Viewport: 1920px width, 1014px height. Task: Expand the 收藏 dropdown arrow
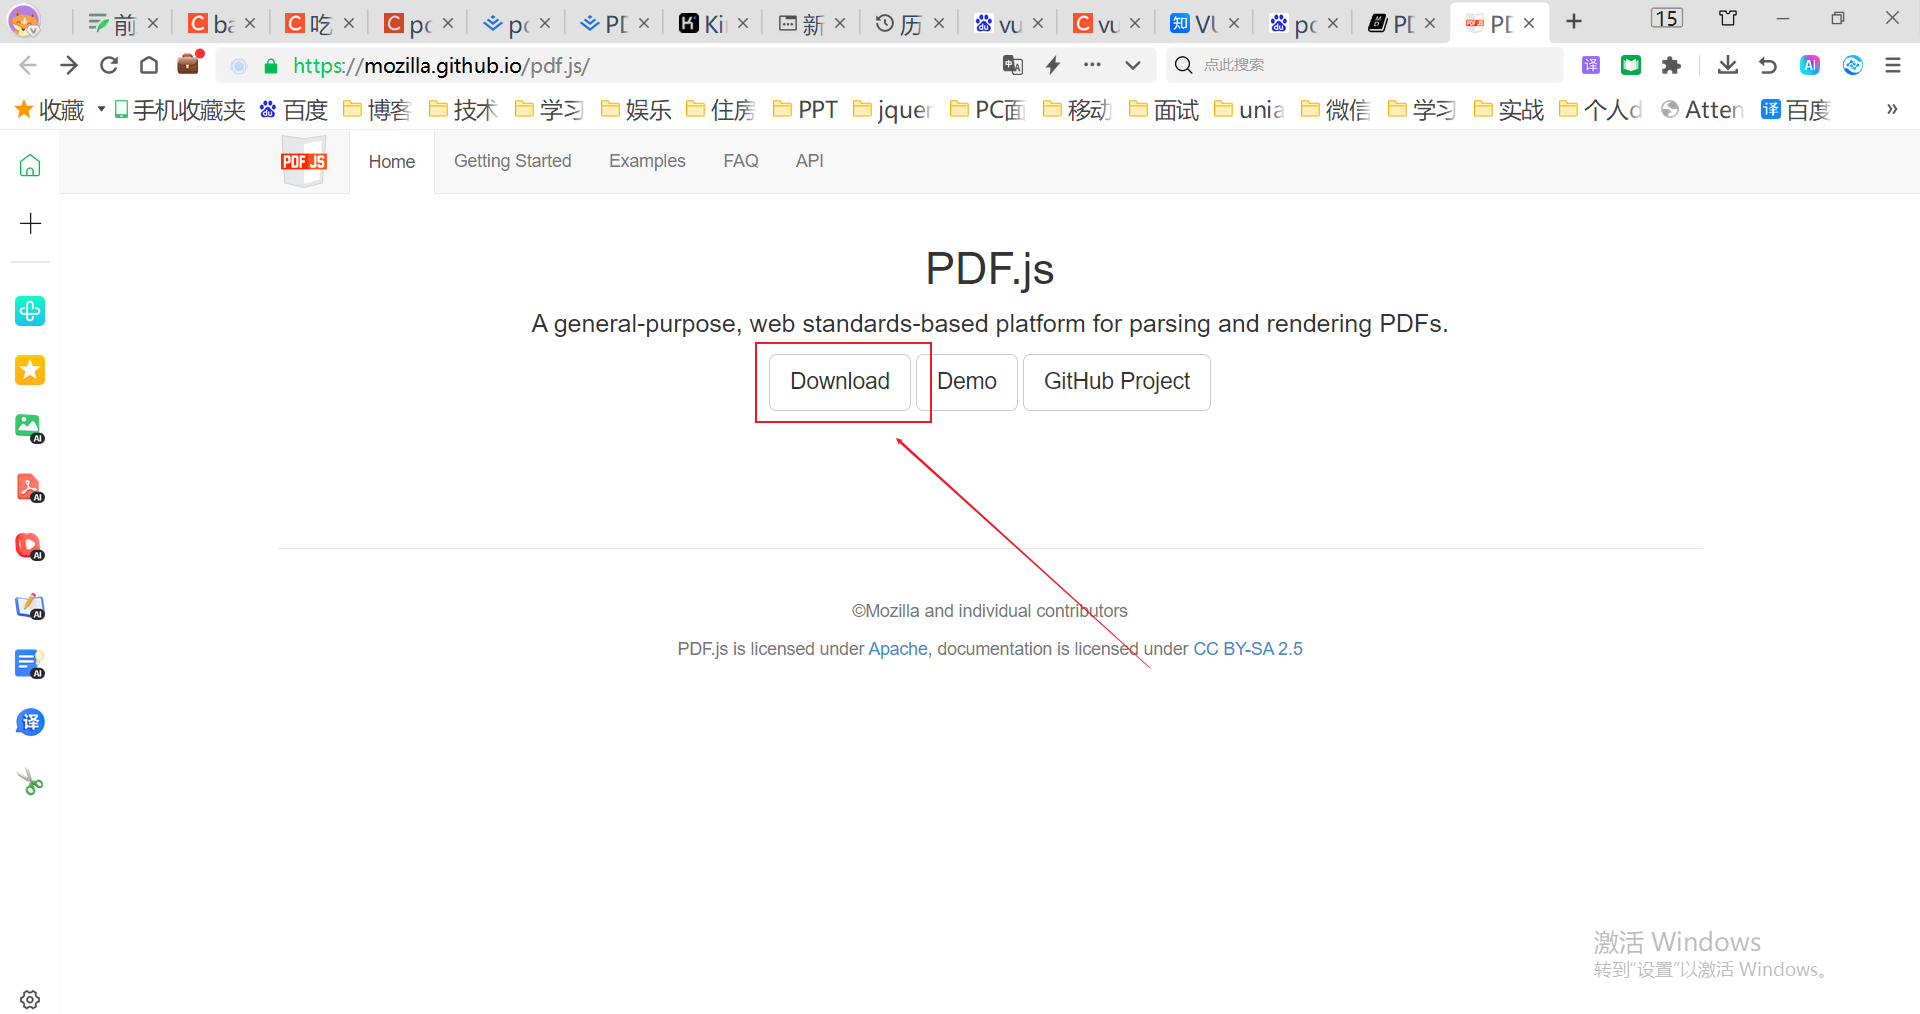pyautogui.click(x=101, y=110)
